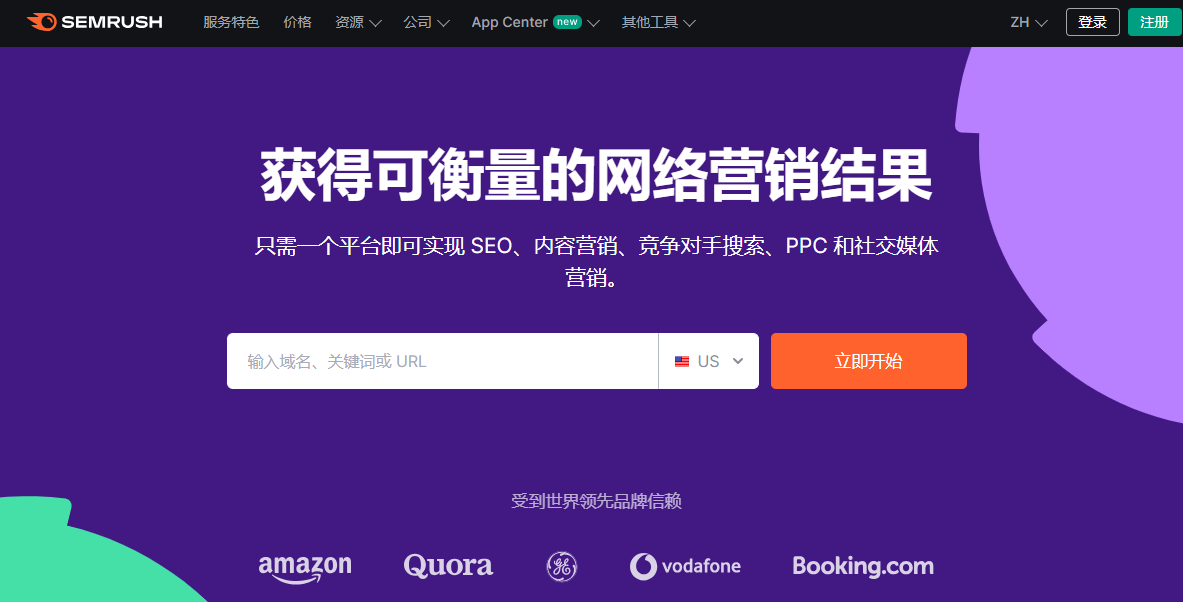Click the GE logo
This screenshot has height=602, width=1183.
tap(561, 567)
